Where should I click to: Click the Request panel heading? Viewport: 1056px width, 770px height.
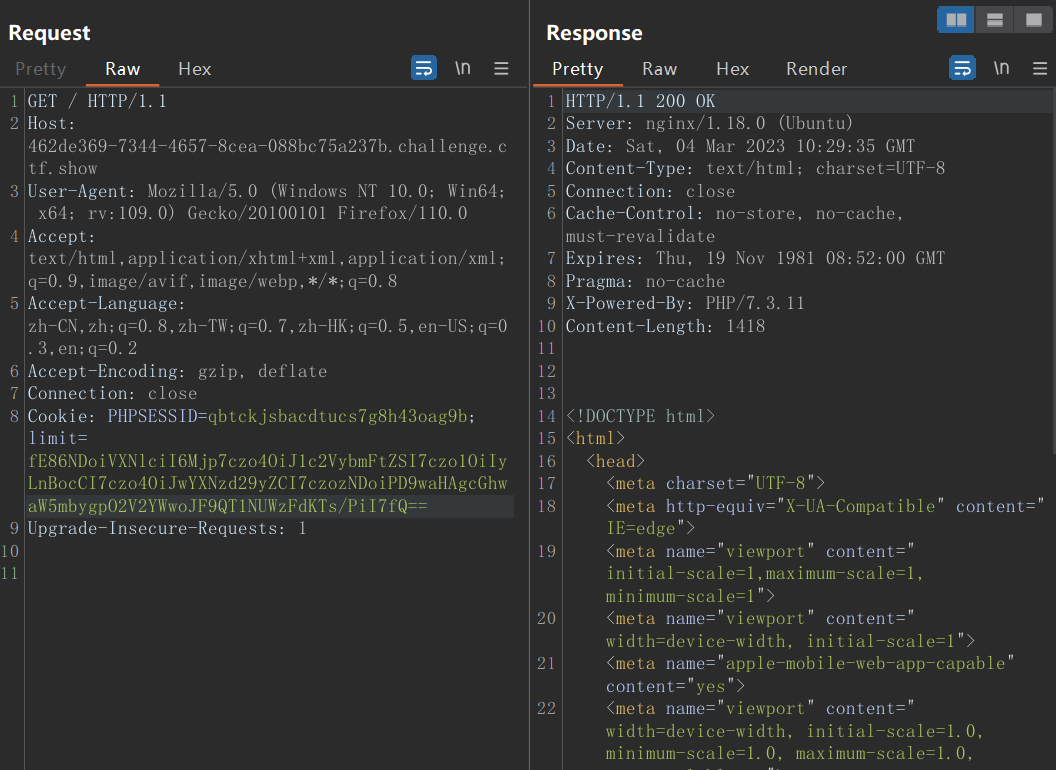pos(49,33)
